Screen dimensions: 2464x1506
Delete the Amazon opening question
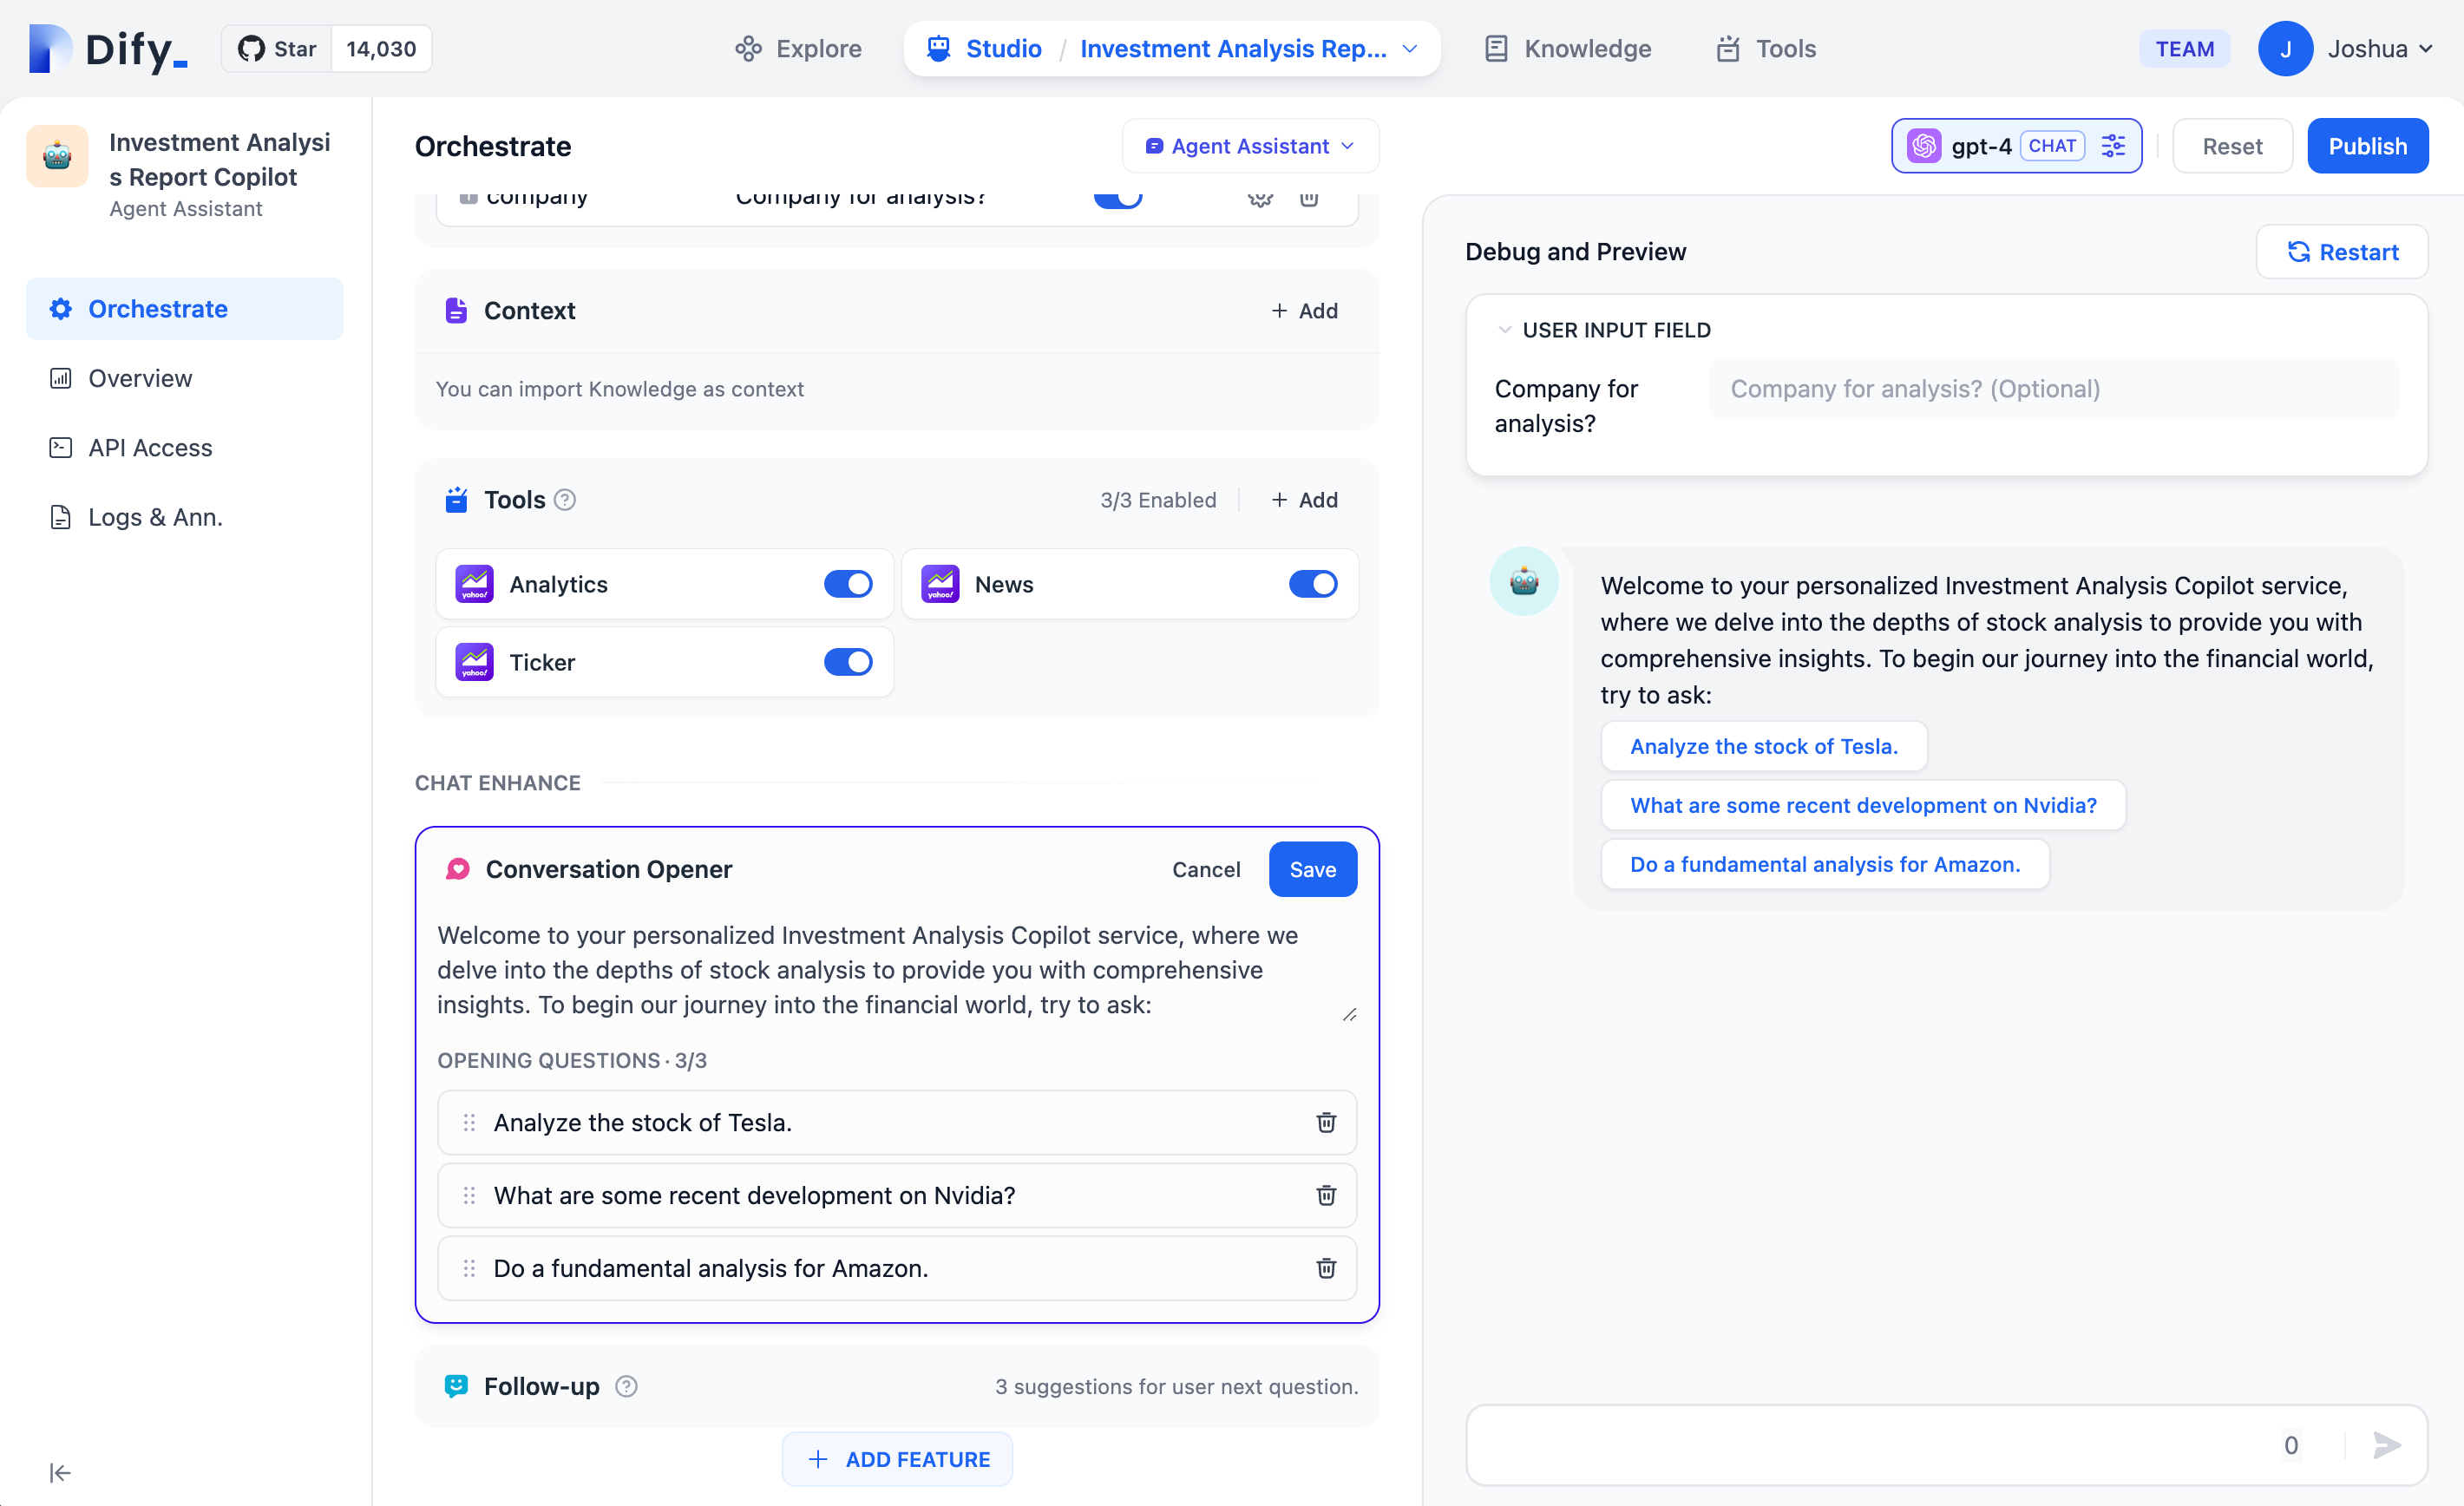click(x=1326, y=1268)
